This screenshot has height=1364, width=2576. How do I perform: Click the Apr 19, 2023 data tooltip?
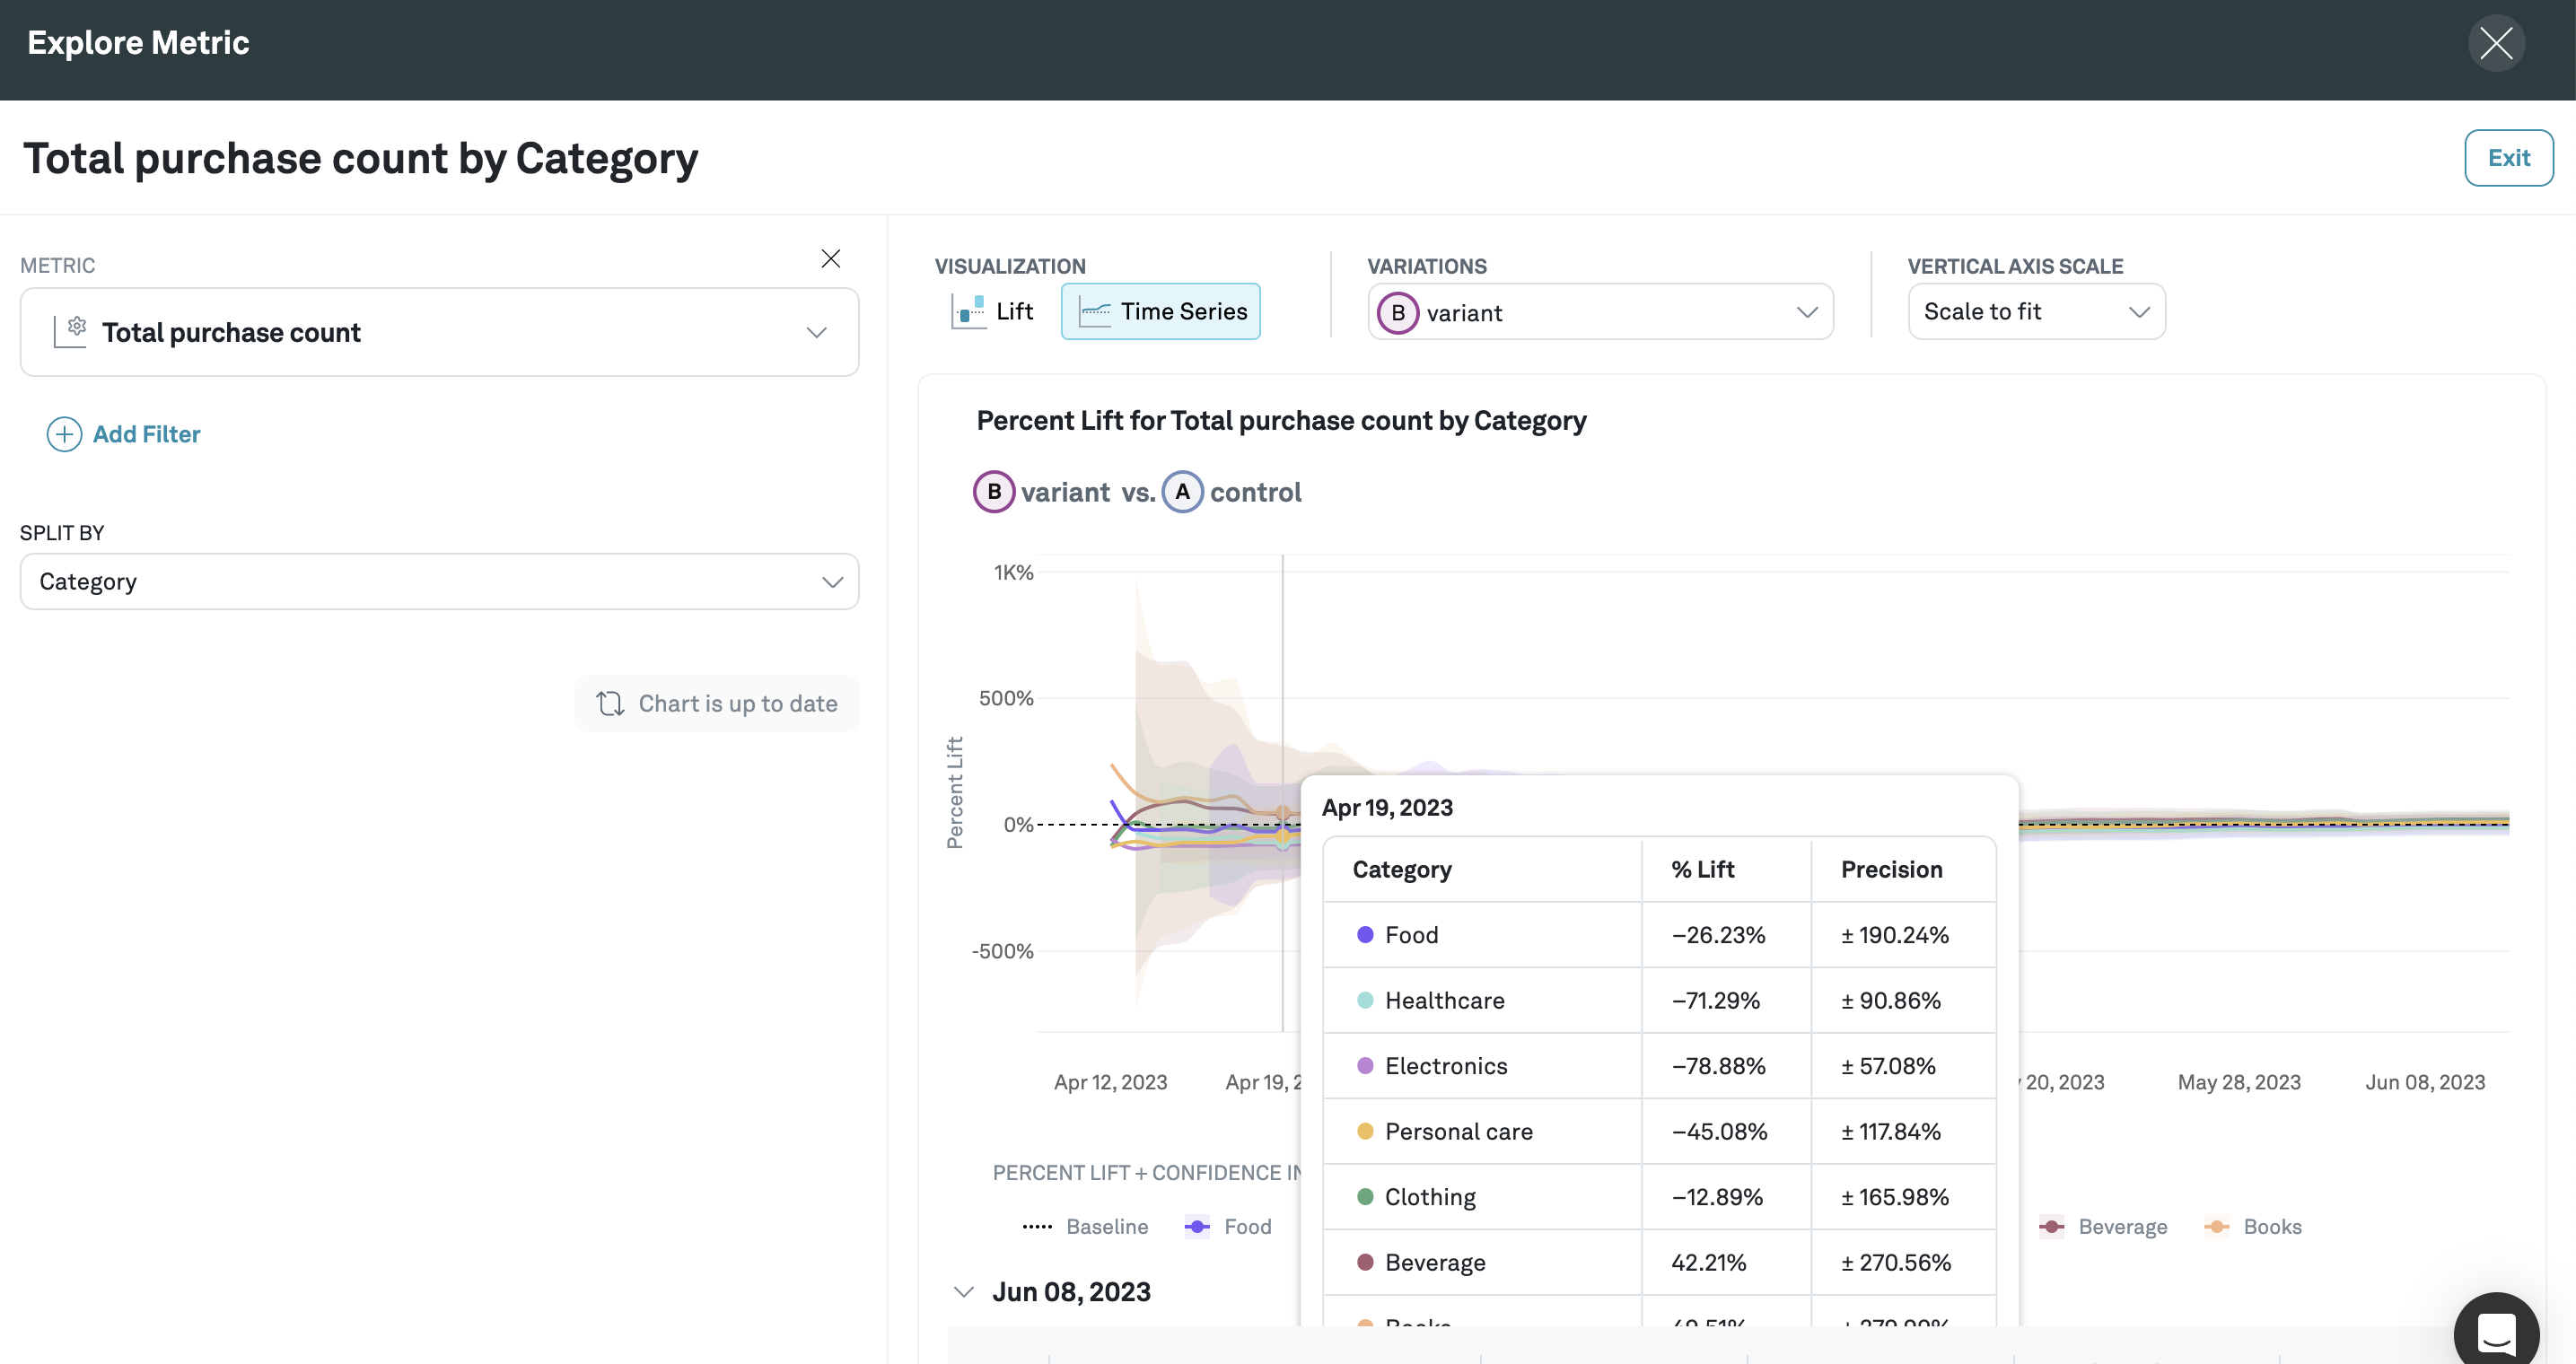pyautogui.click(x=1388, y=807)
